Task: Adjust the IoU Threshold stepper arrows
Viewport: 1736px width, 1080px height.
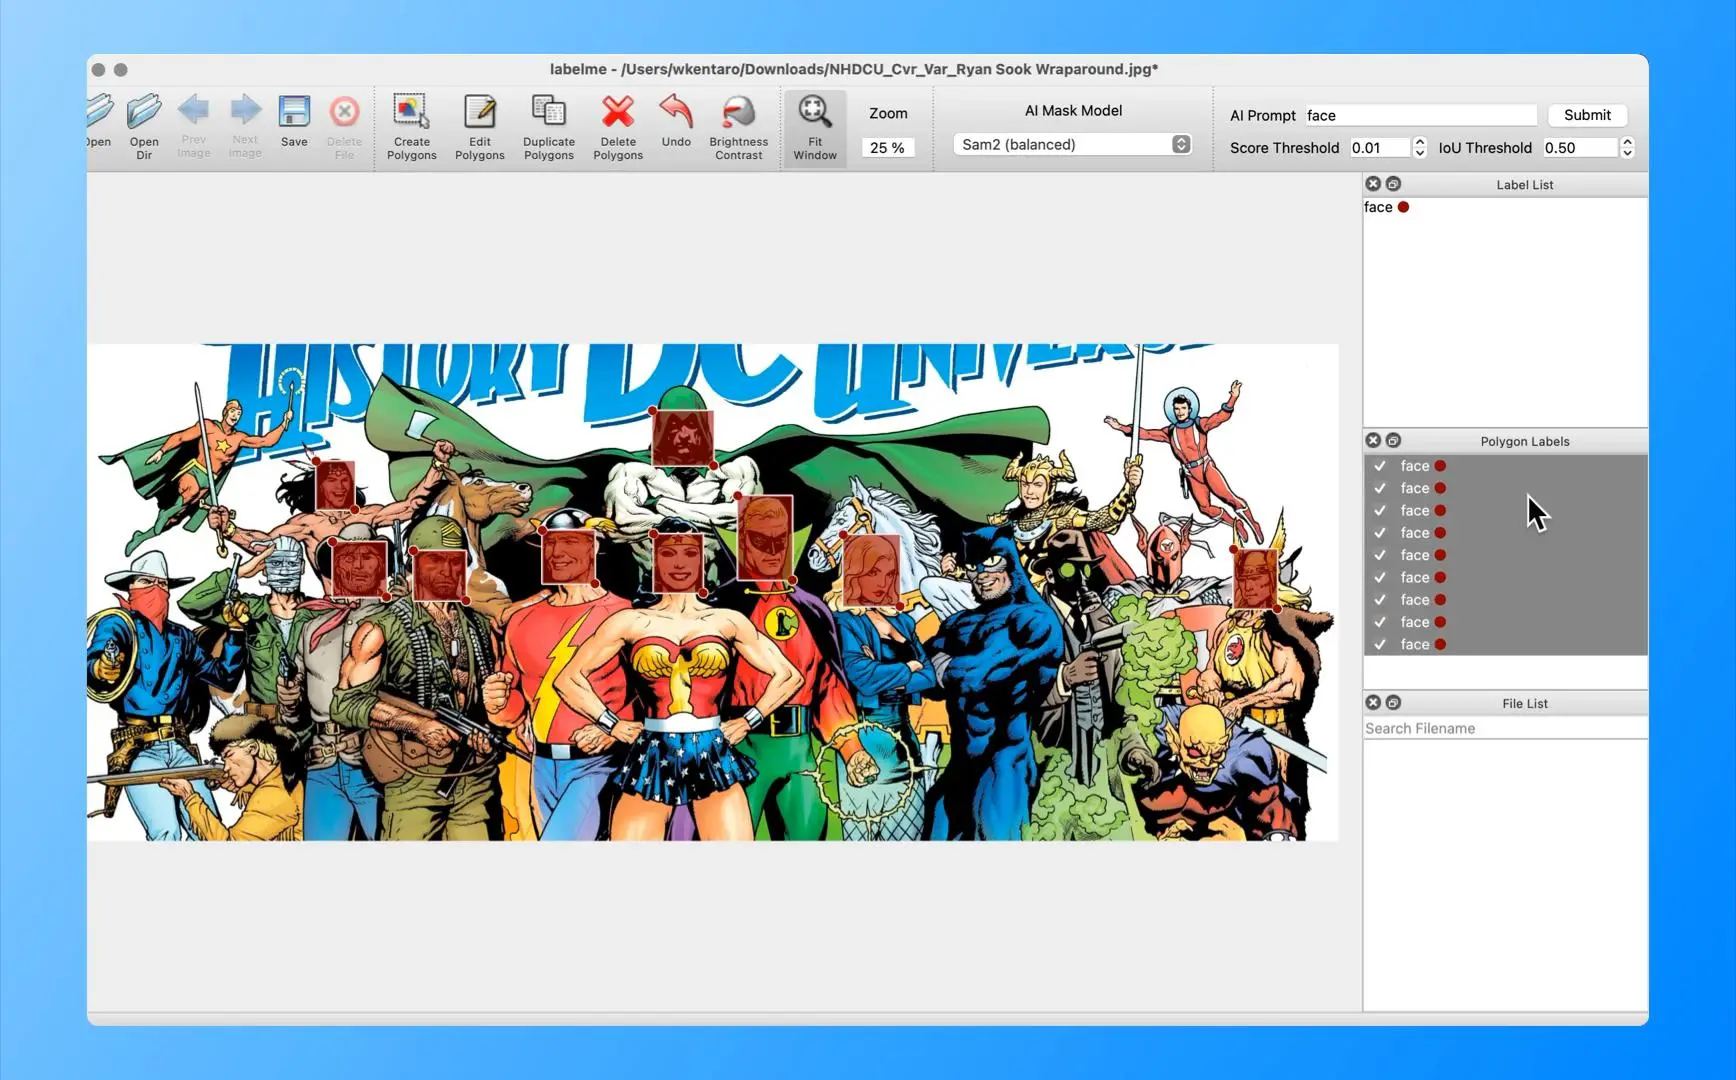Action: click(x=1627, y=148)
